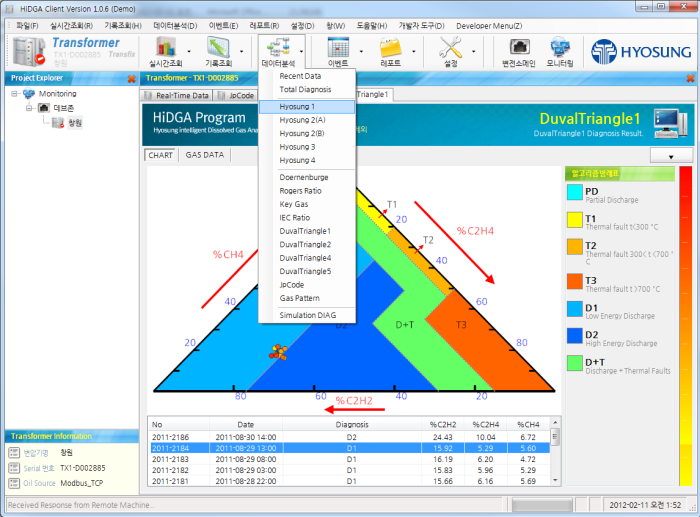
Task: Open the 기록조회 history icon
Action: pyautogui.click(x=218, y=46)
